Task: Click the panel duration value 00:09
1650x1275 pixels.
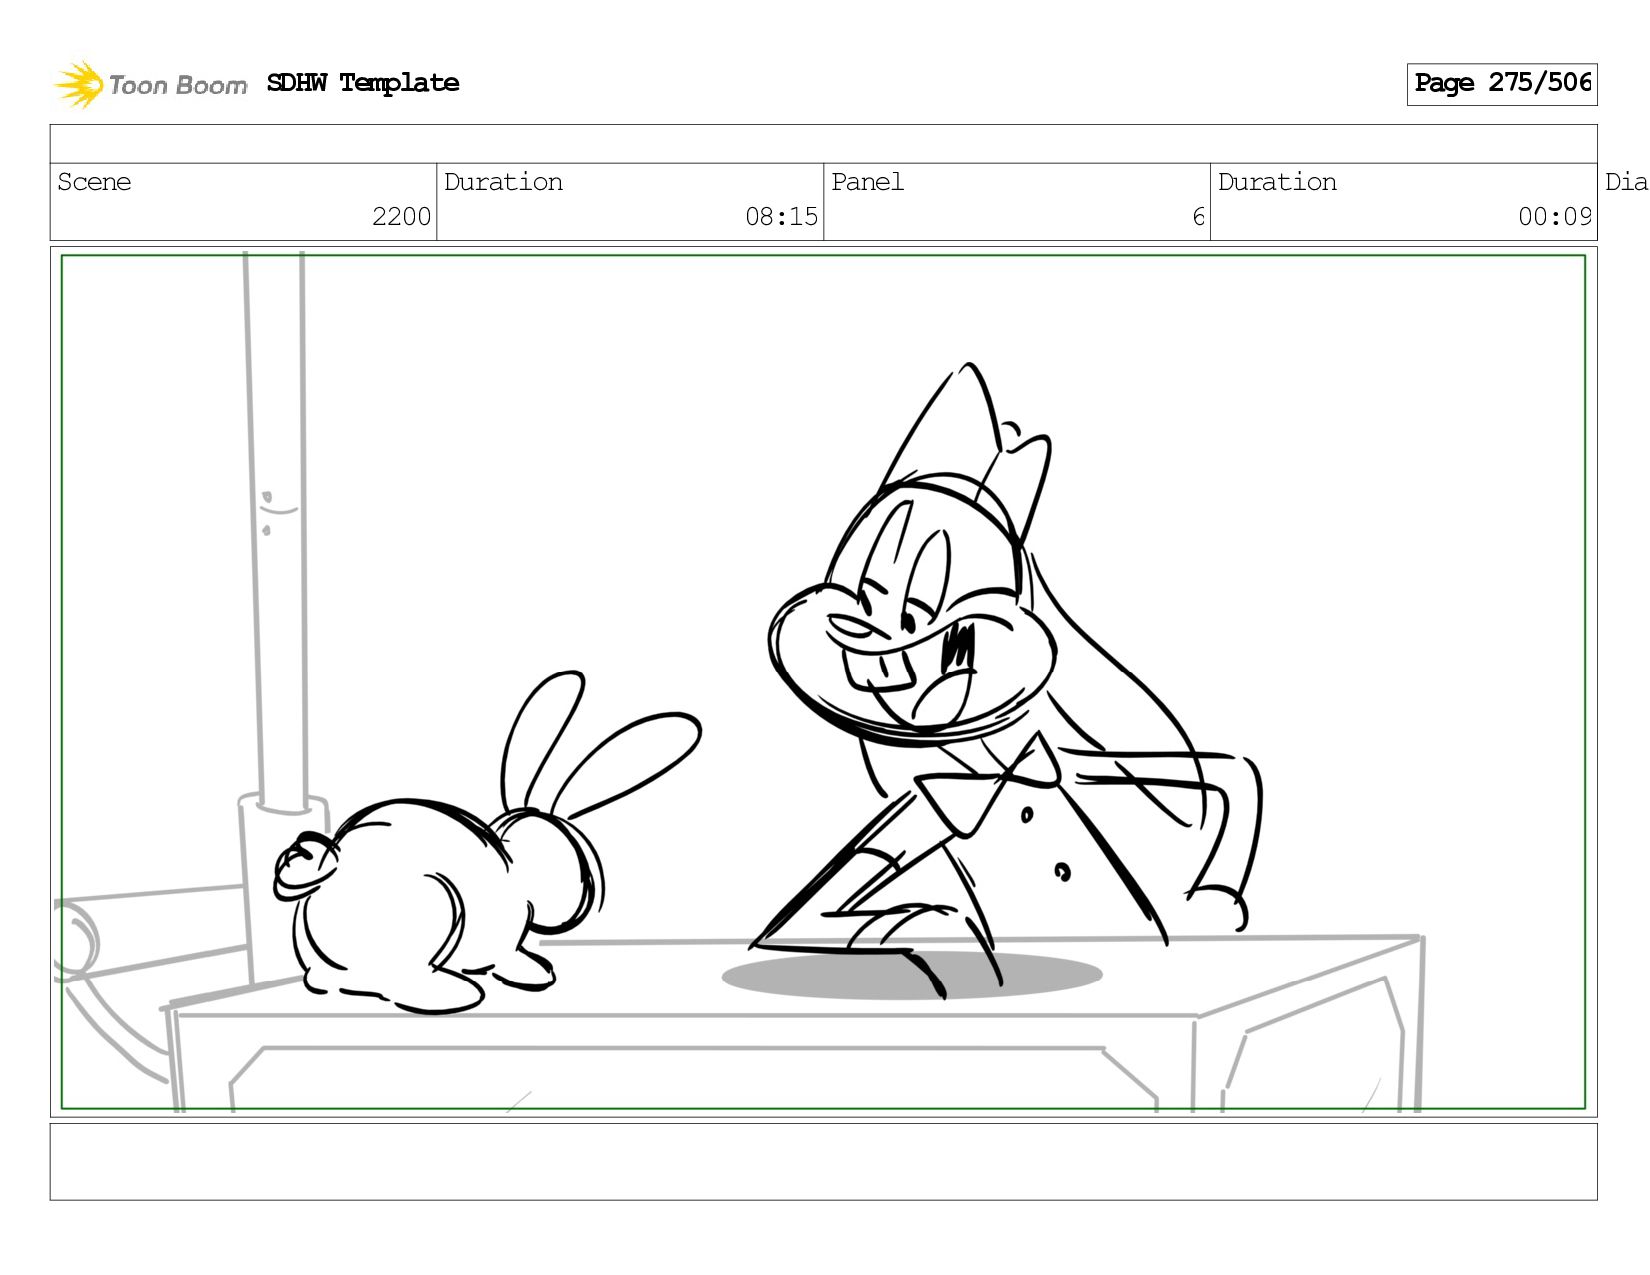Action: coord(1555,217)
